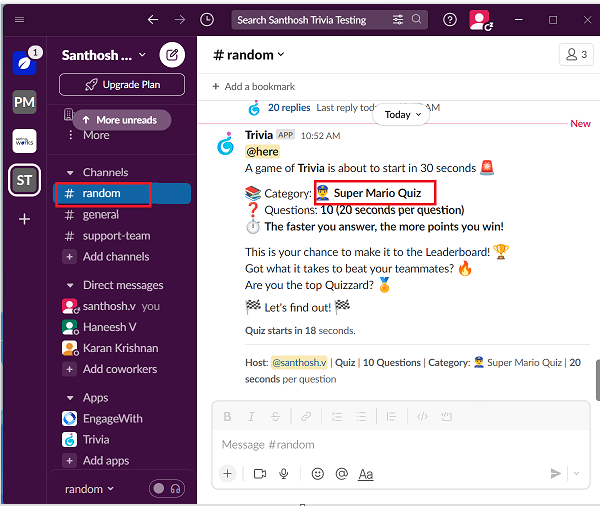Insert blockquote in composer
600x506 pixels.
[391, 416]
